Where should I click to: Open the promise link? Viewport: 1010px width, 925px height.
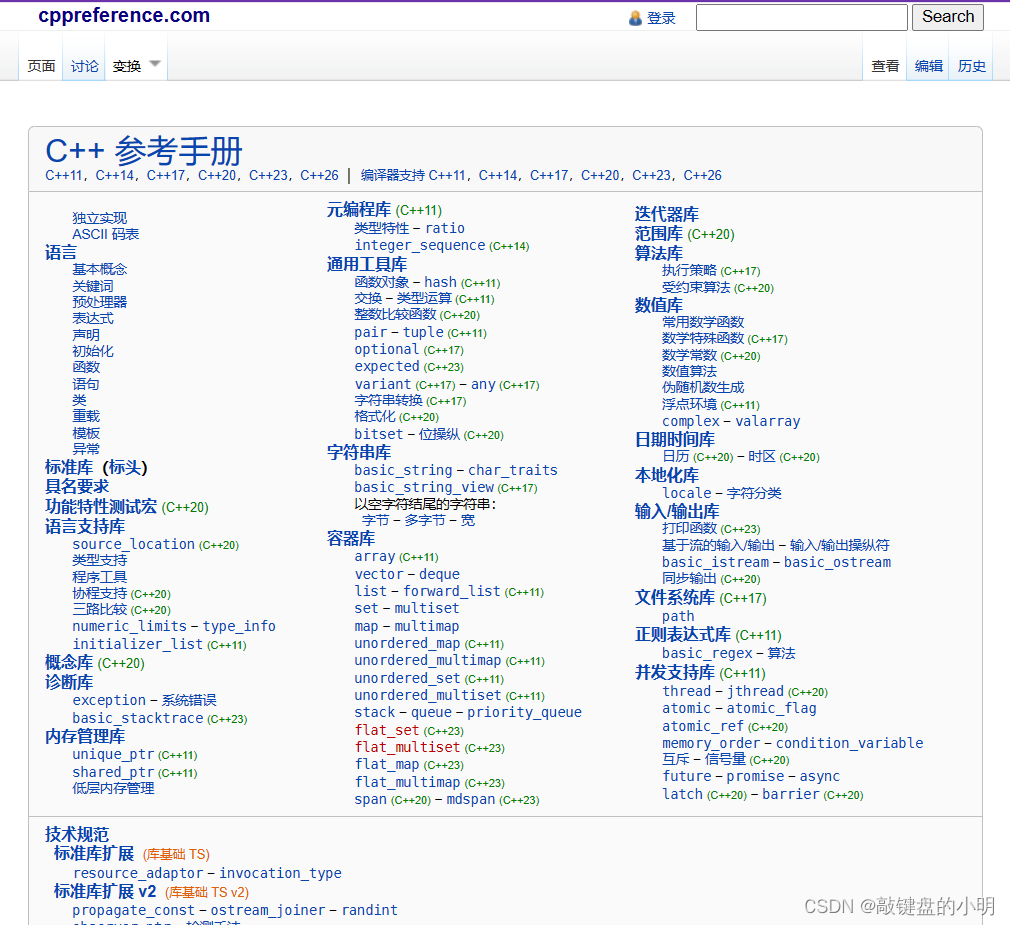[756, 776]
